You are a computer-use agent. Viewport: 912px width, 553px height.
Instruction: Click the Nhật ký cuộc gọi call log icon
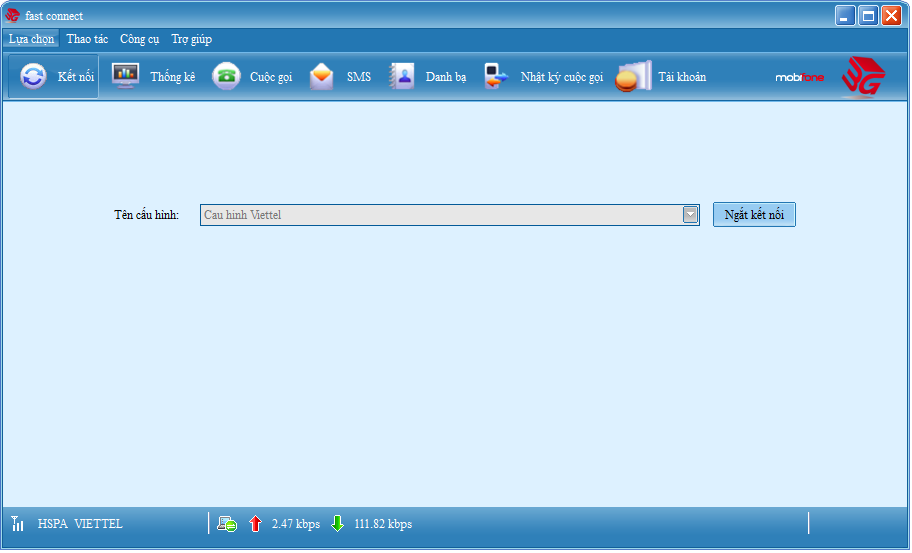tap(496, 77)
